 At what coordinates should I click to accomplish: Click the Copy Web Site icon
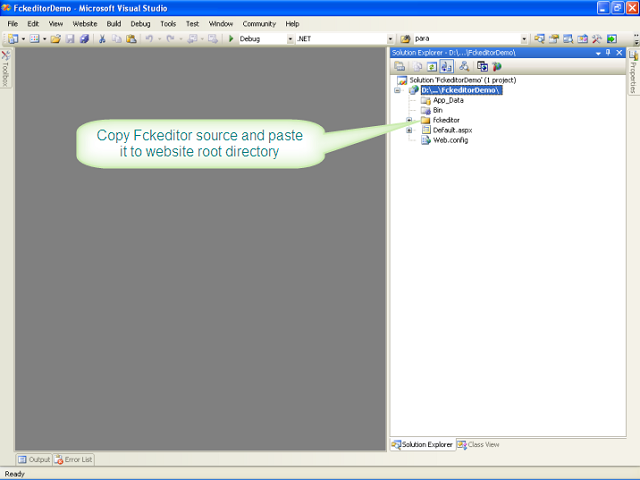(482, 66)
